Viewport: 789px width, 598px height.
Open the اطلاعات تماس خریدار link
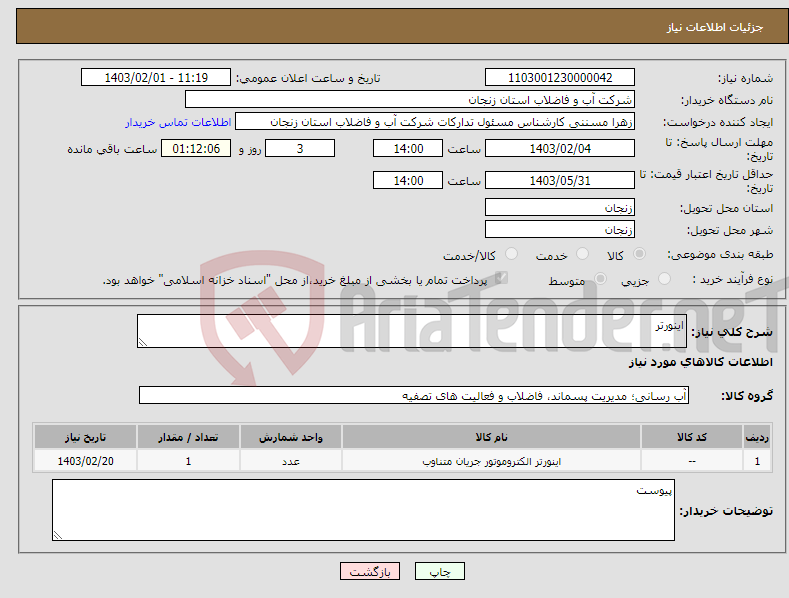click(x=178, y=122)
